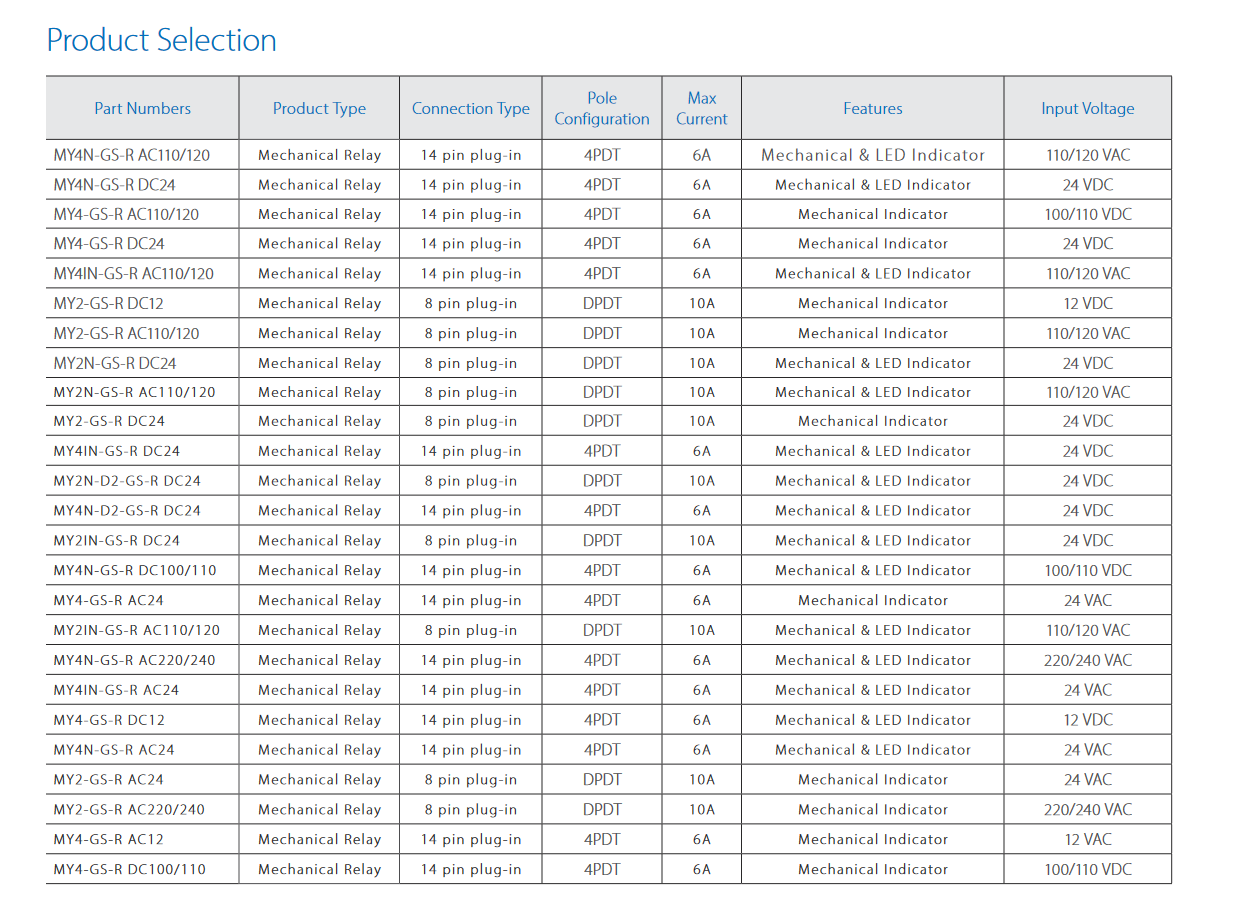Click the Pole Configuration column header
The image size is (1247, 923).
(601, 108)
